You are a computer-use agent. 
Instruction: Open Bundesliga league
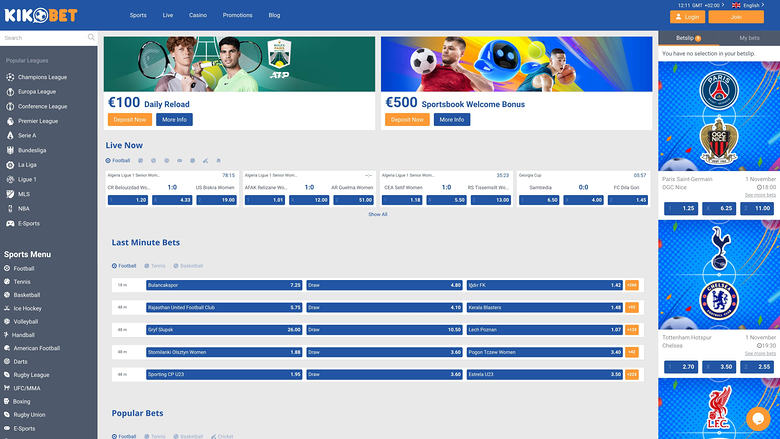click(32, 150)
